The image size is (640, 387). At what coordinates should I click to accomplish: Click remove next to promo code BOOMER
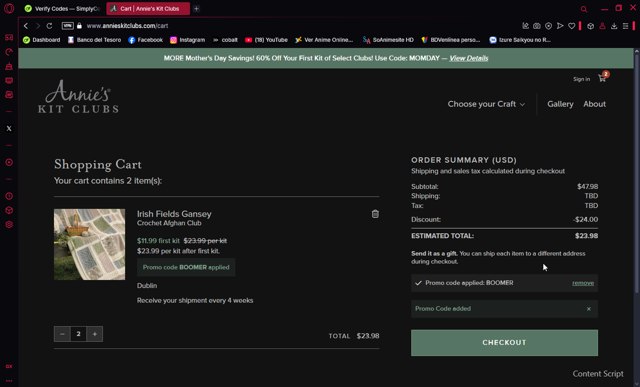point(583,283)
